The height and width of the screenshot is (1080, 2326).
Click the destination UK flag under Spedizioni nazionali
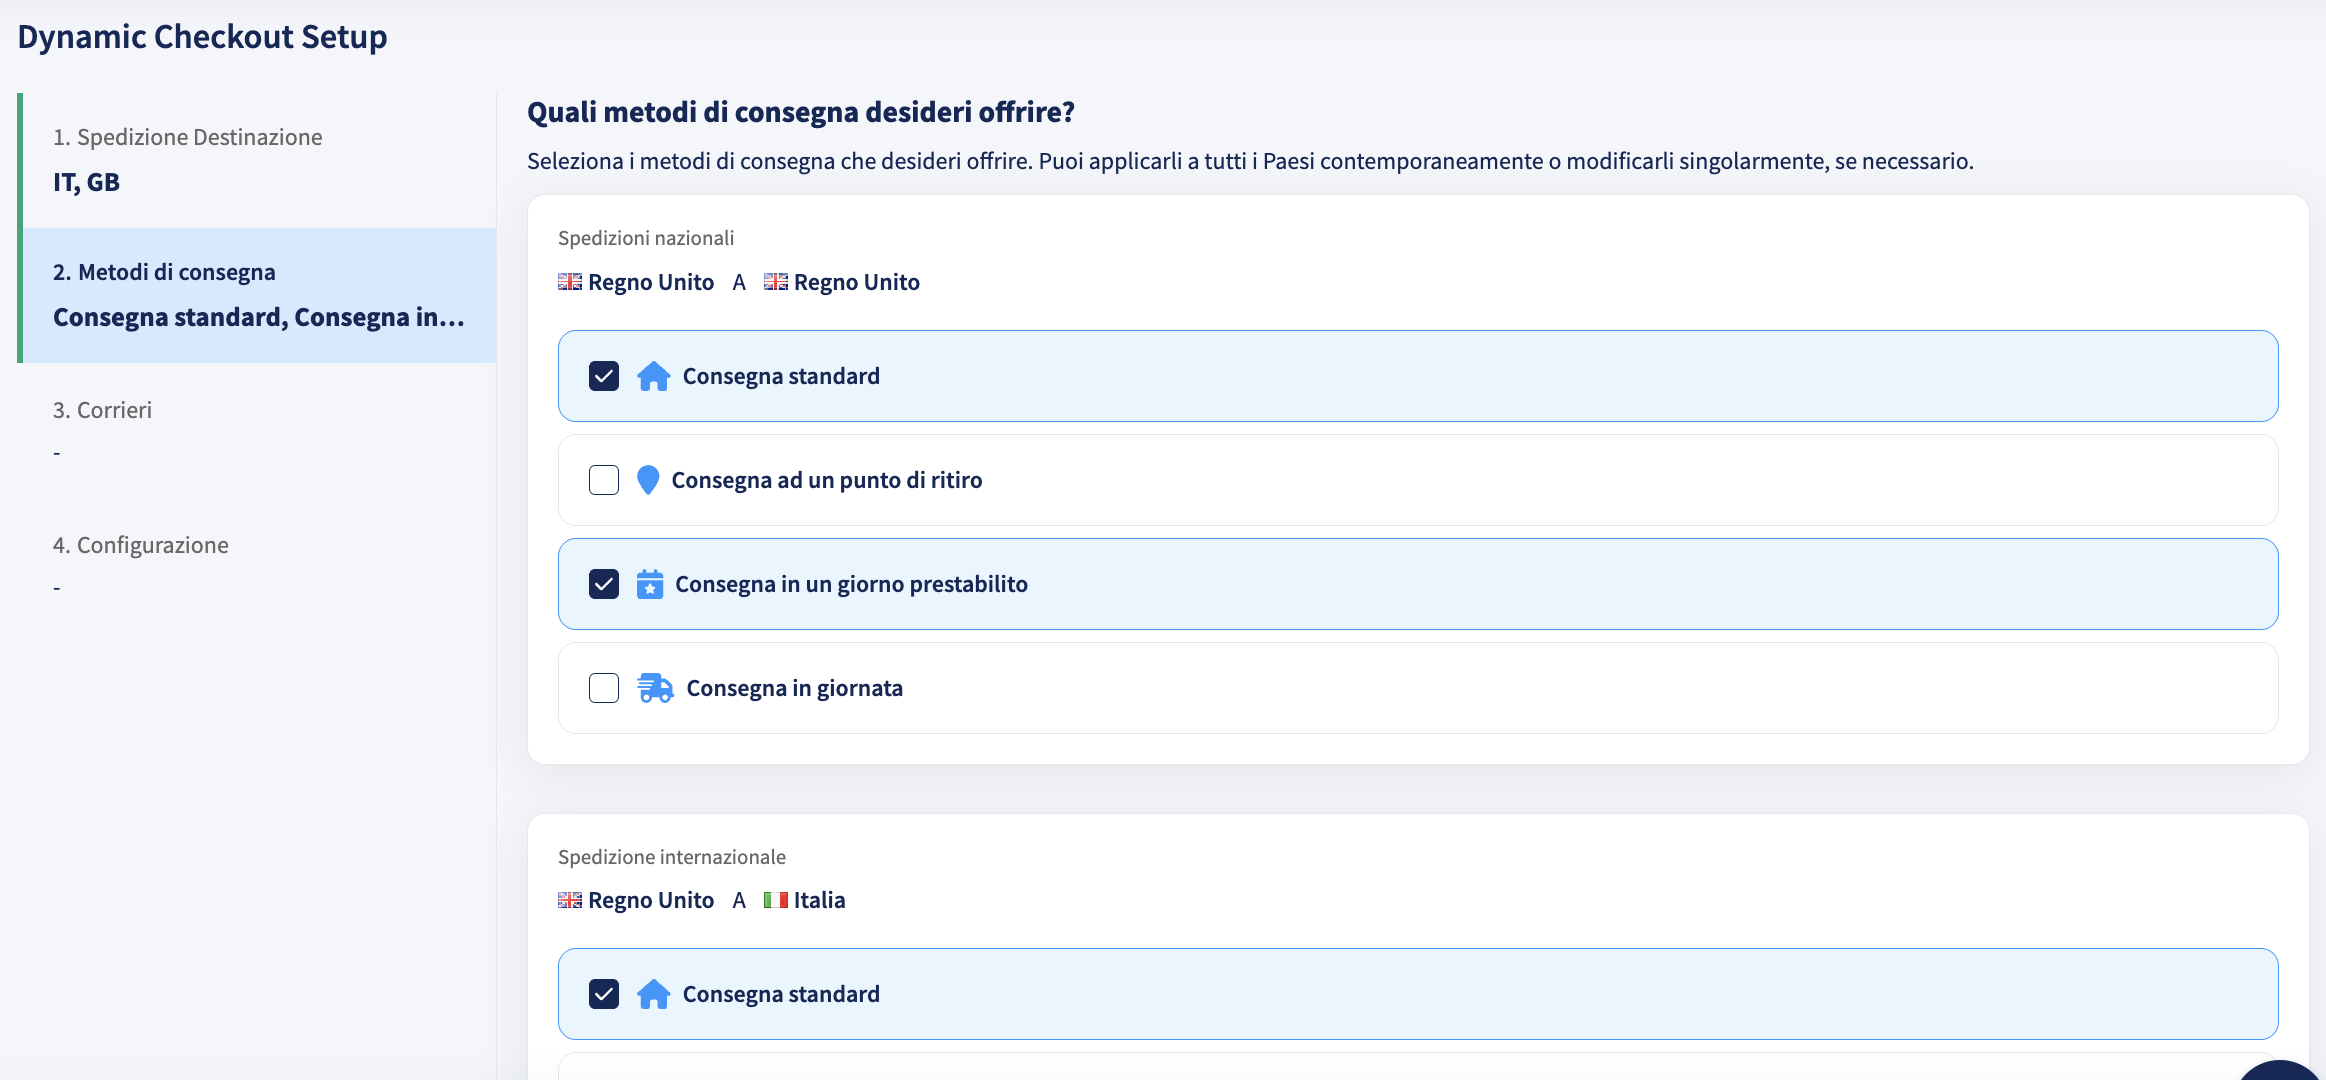[776, 282]
